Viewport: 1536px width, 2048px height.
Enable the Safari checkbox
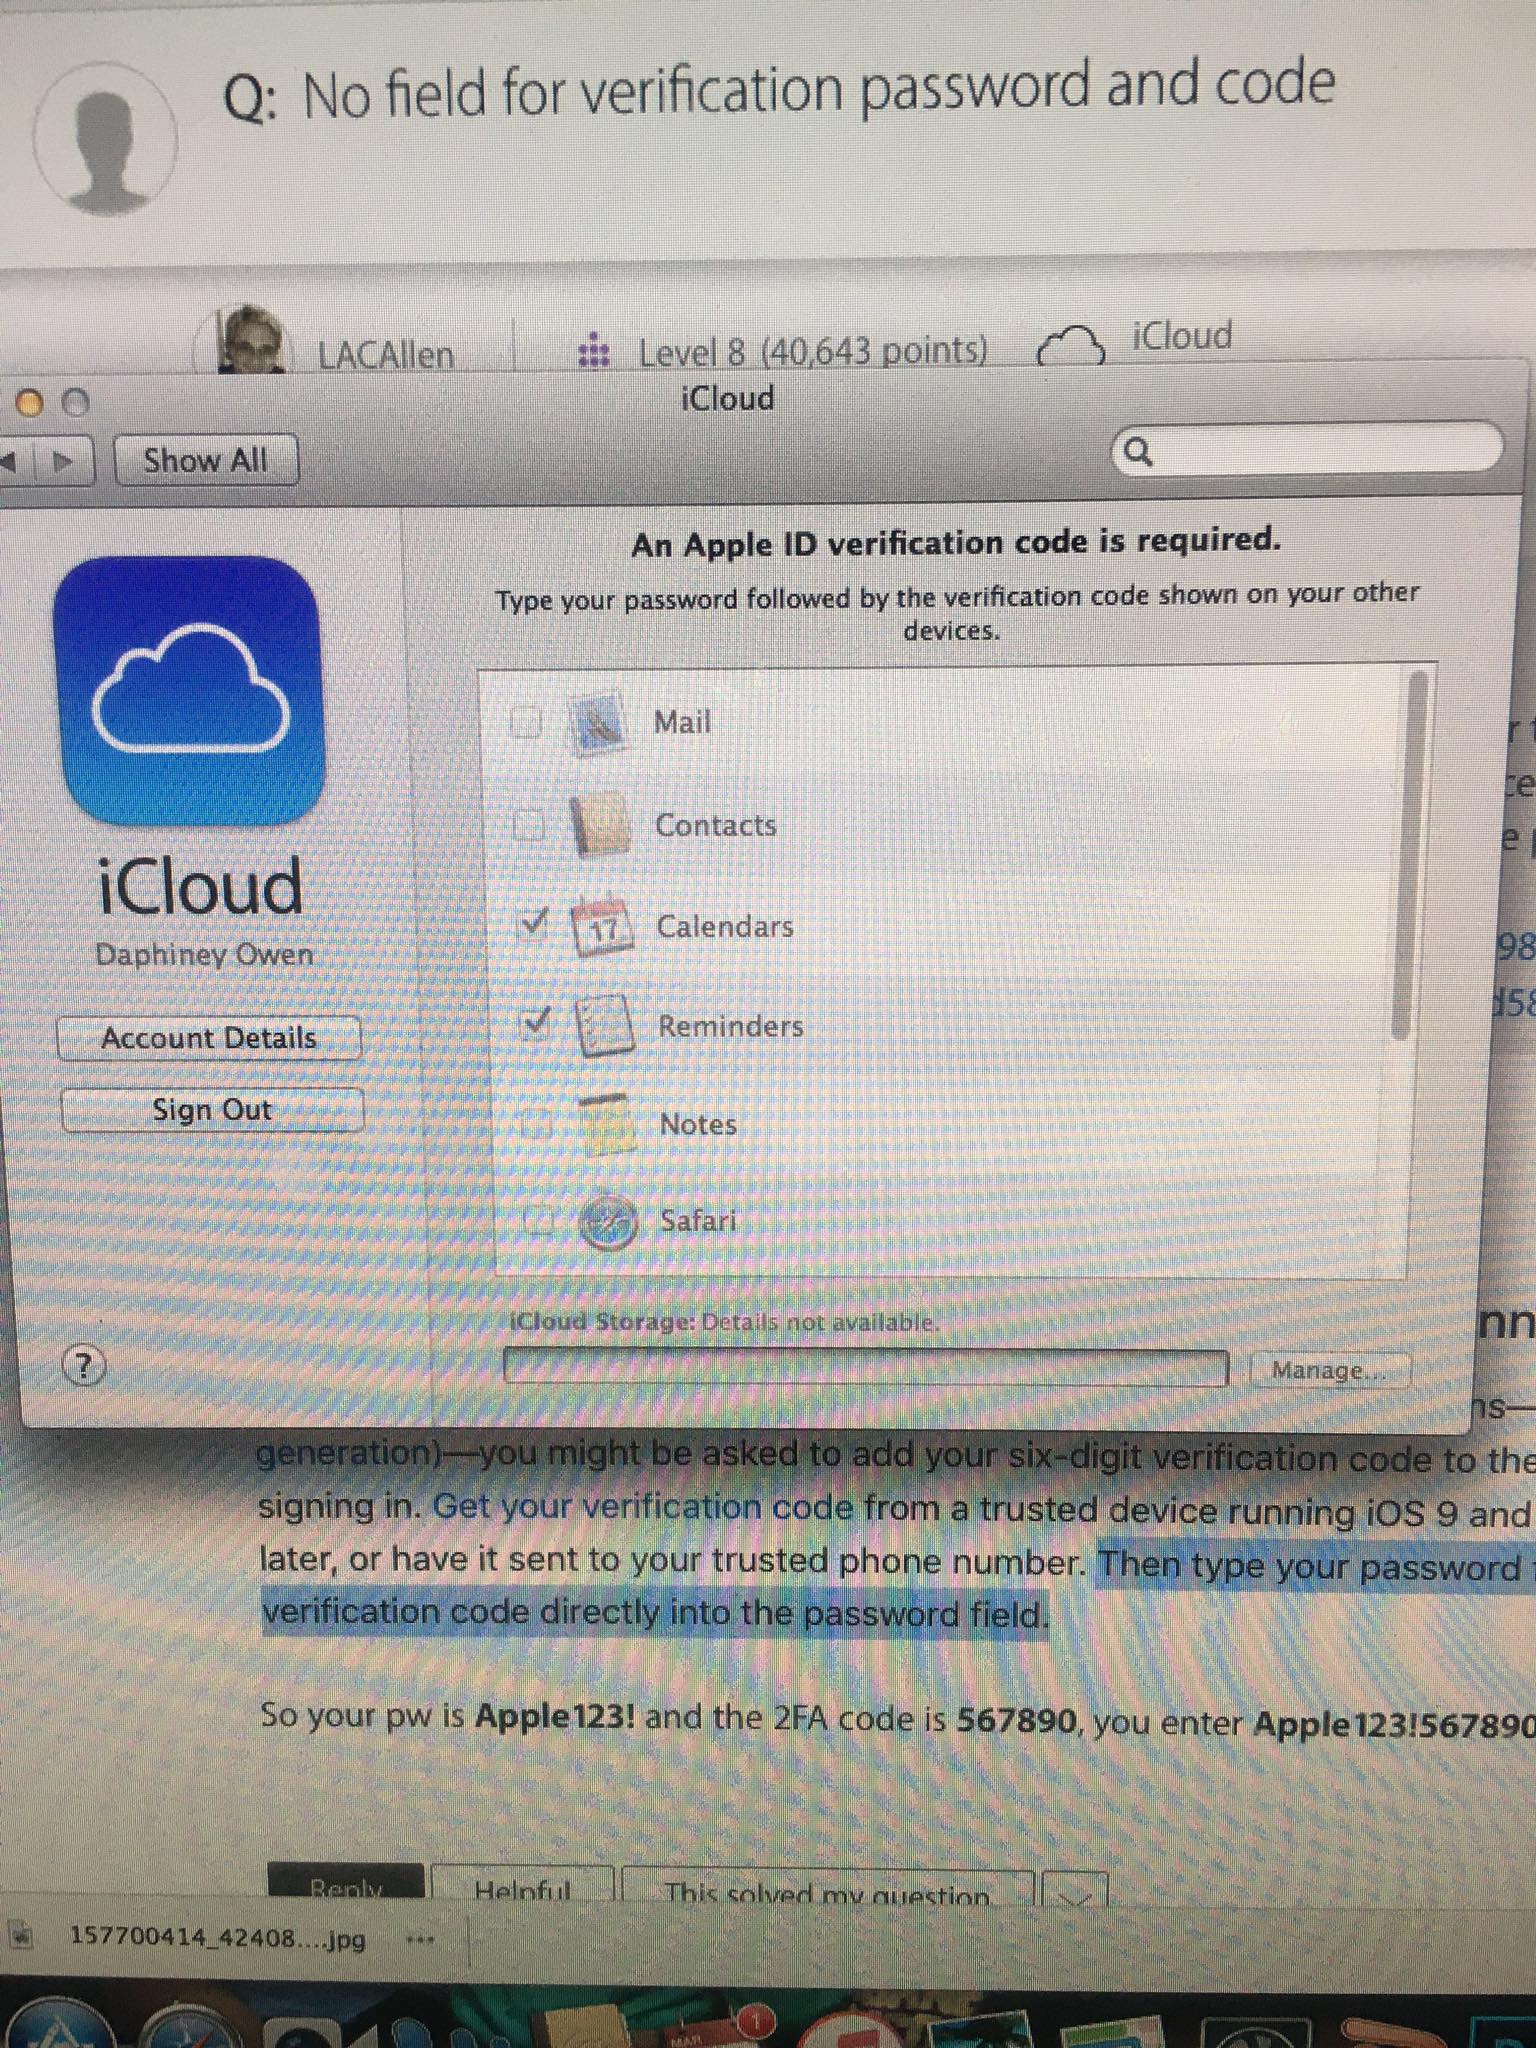(540, 1220)
